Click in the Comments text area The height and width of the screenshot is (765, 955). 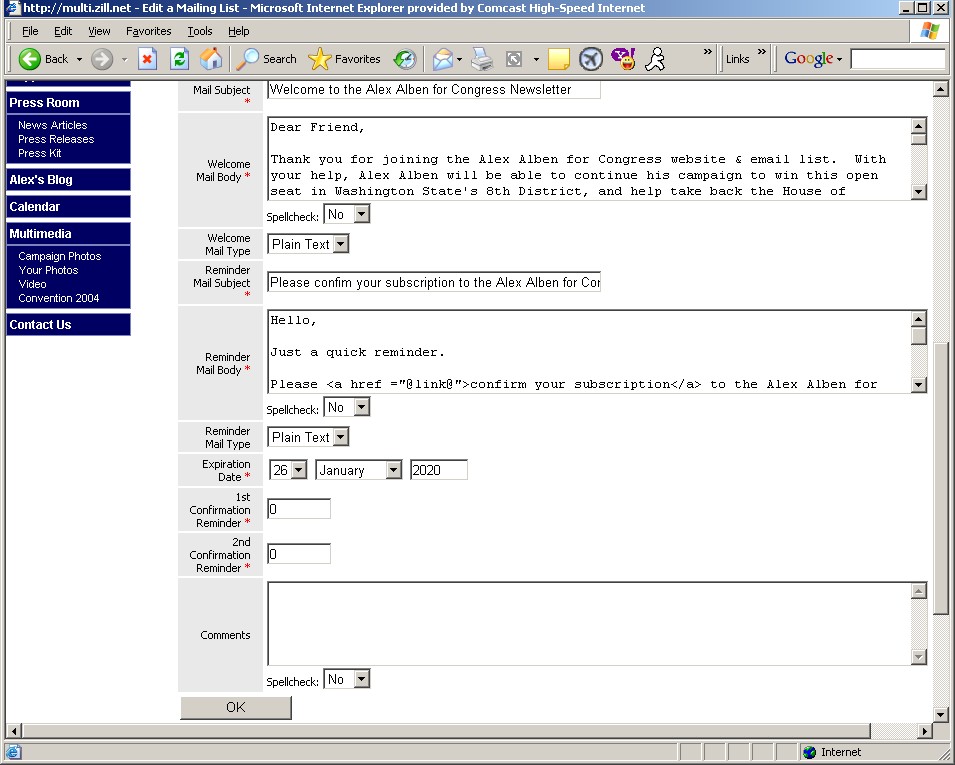coord(588,623)
